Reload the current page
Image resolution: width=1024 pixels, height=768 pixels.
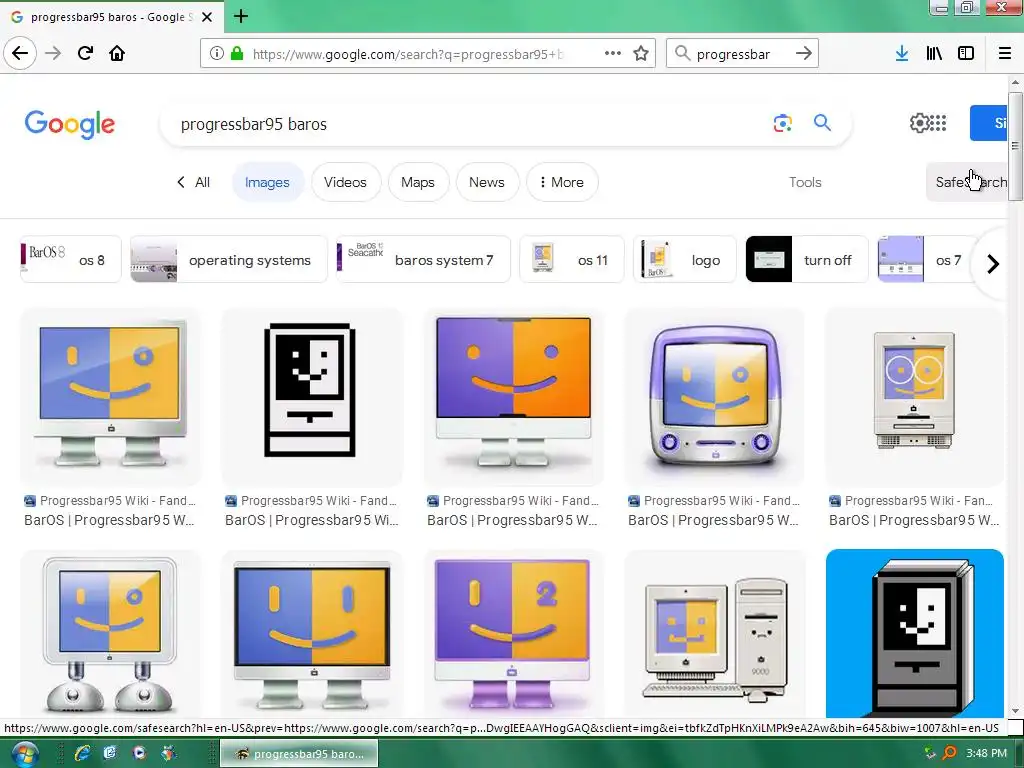(x=85, y=53)
